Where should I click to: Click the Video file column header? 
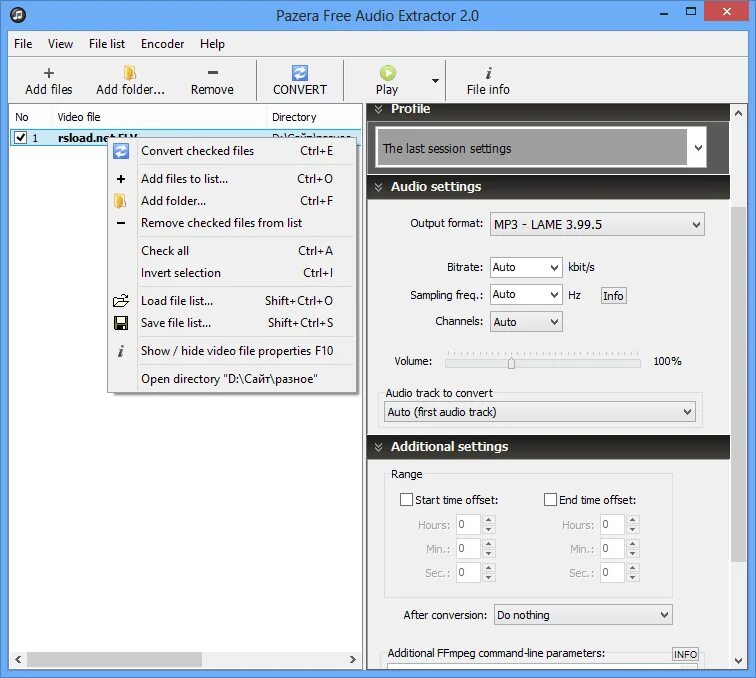pos(159,117)
